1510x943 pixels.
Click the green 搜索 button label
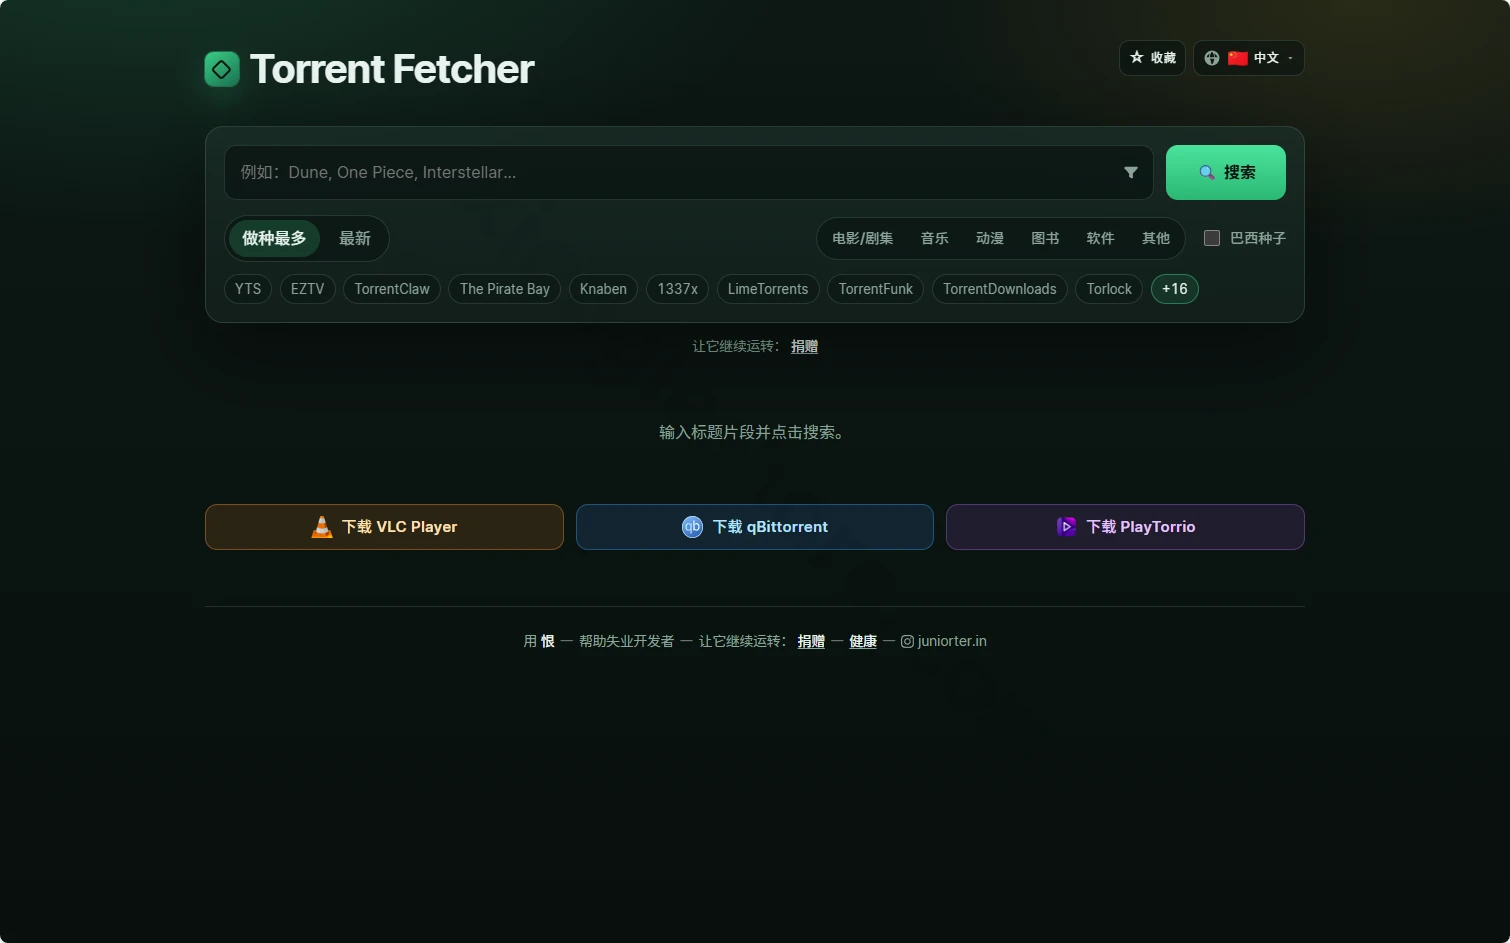tap(1240, 173)
